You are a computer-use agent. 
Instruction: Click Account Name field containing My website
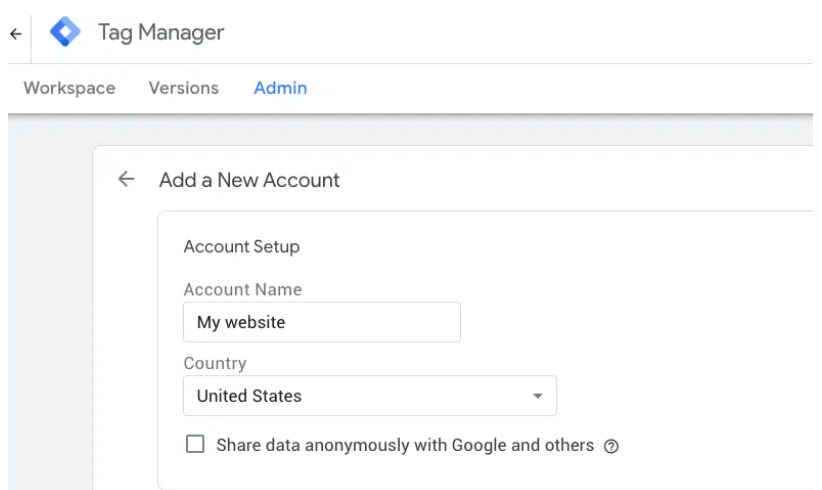coord(322,322)
